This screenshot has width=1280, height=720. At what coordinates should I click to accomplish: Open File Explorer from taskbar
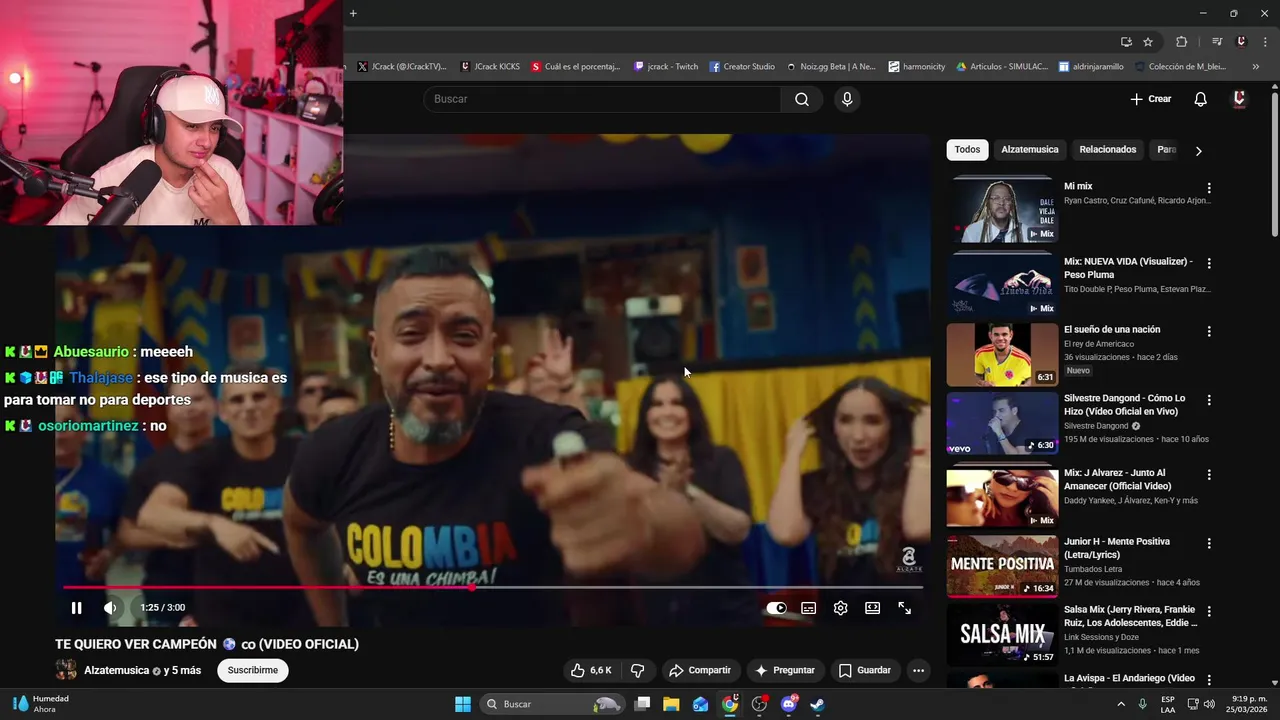pyautogui.click(x=671, y=704)
